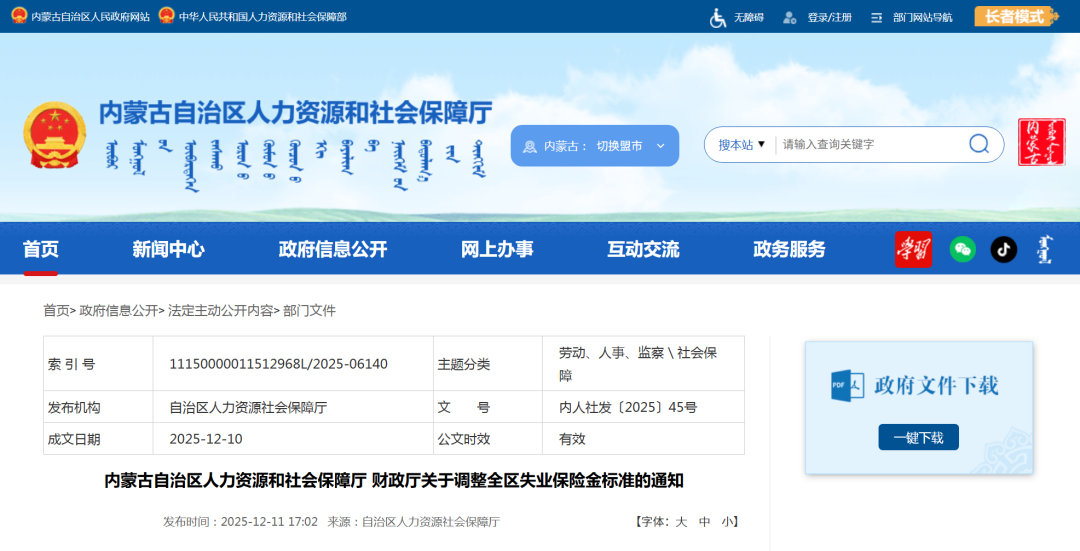Go to 首页 in main navigation
1080x551 pixels.
click(41, 249)
